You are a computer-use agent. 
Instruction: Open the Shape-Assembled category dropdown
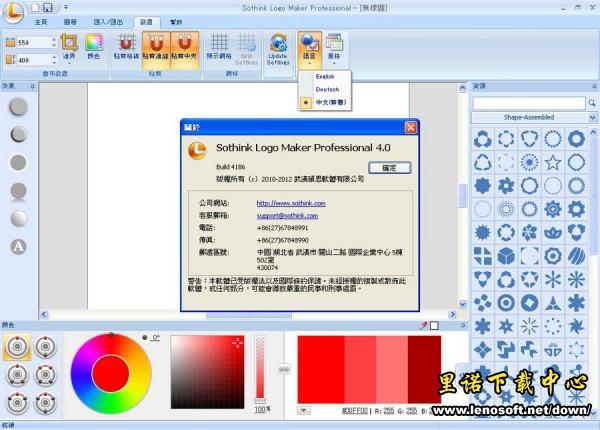(534, 117)
